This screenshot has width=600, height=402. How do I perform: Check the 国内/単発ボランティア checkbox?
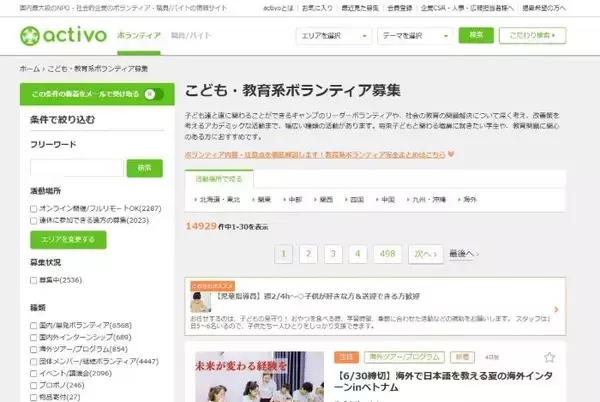[x=34, y=326]
